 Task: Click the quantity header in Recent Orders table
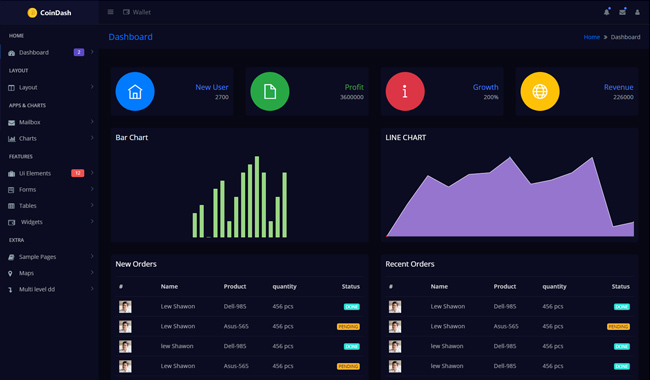(x=554, y=286)
